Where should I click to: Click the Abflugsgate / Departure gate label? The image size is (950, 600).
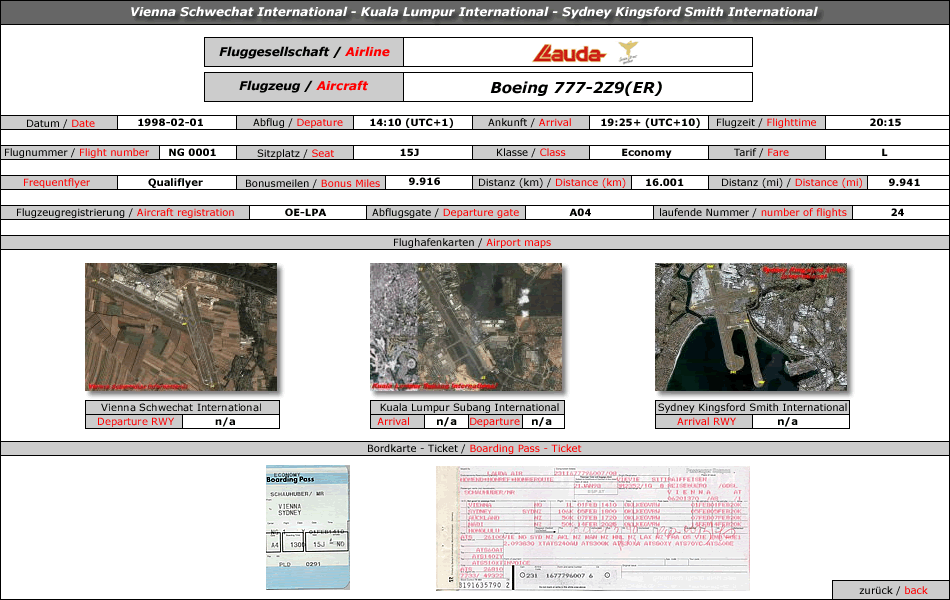tap(446, 213)
